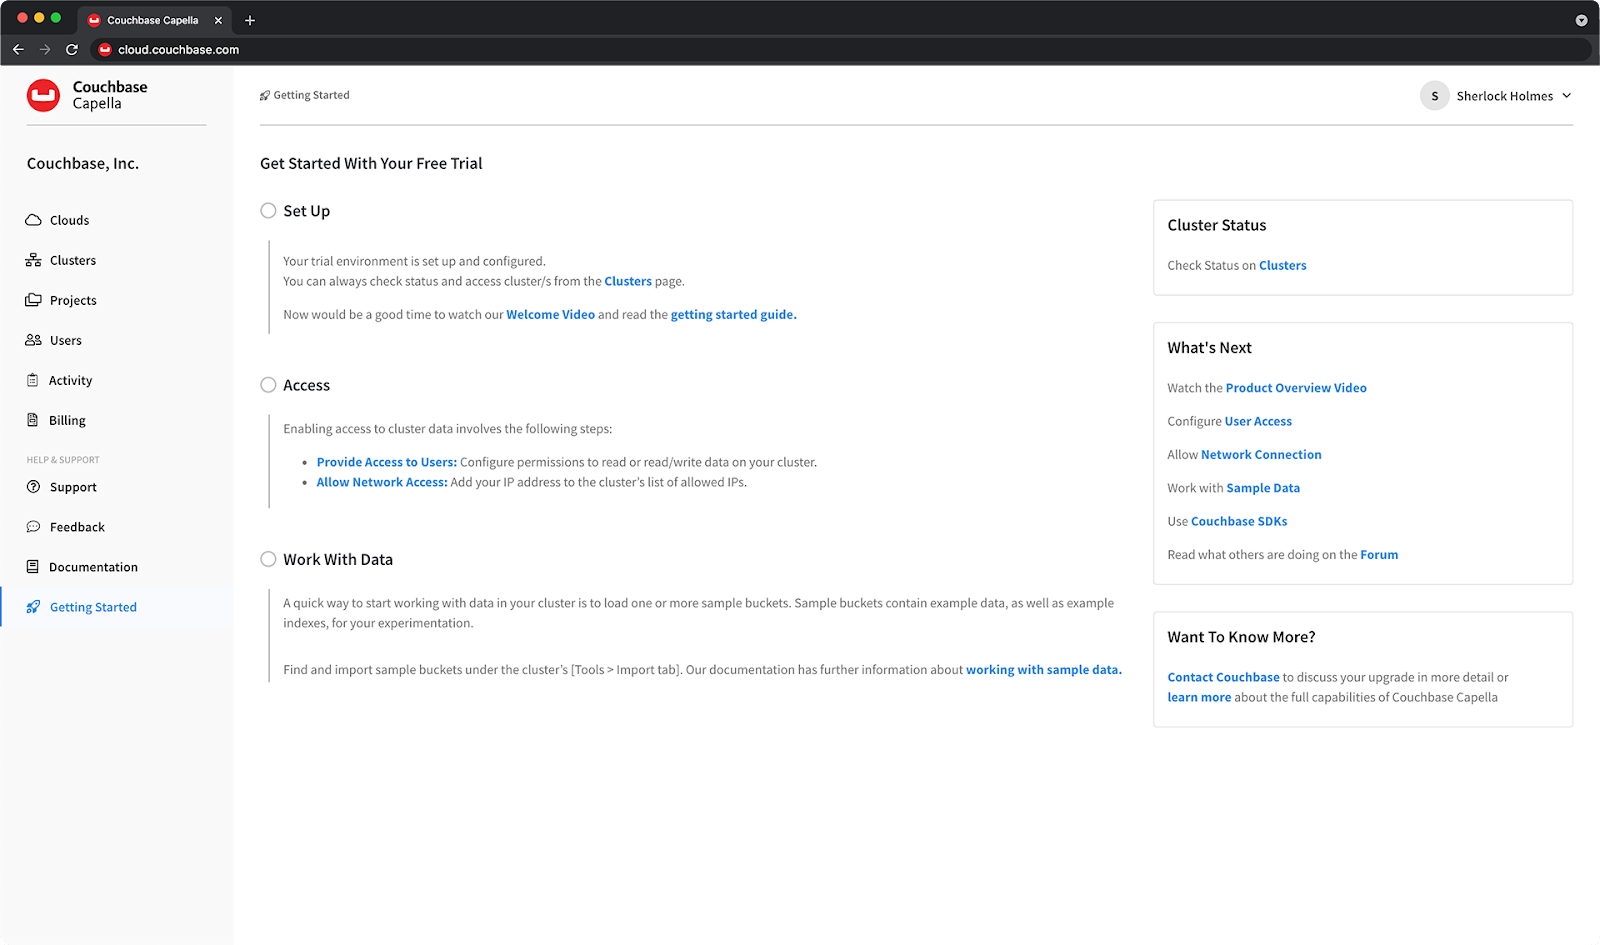Viewport: 1600px width, 945px height.
Task: Open the Billing section
Action: pos(67,420)
